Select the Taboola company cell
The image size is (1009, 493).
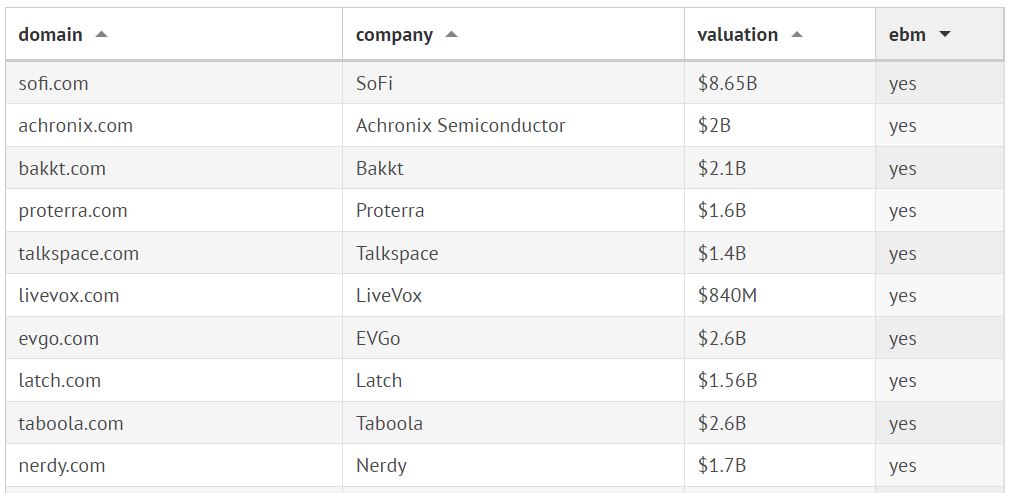pyautogui.click(x=389, y=424)
